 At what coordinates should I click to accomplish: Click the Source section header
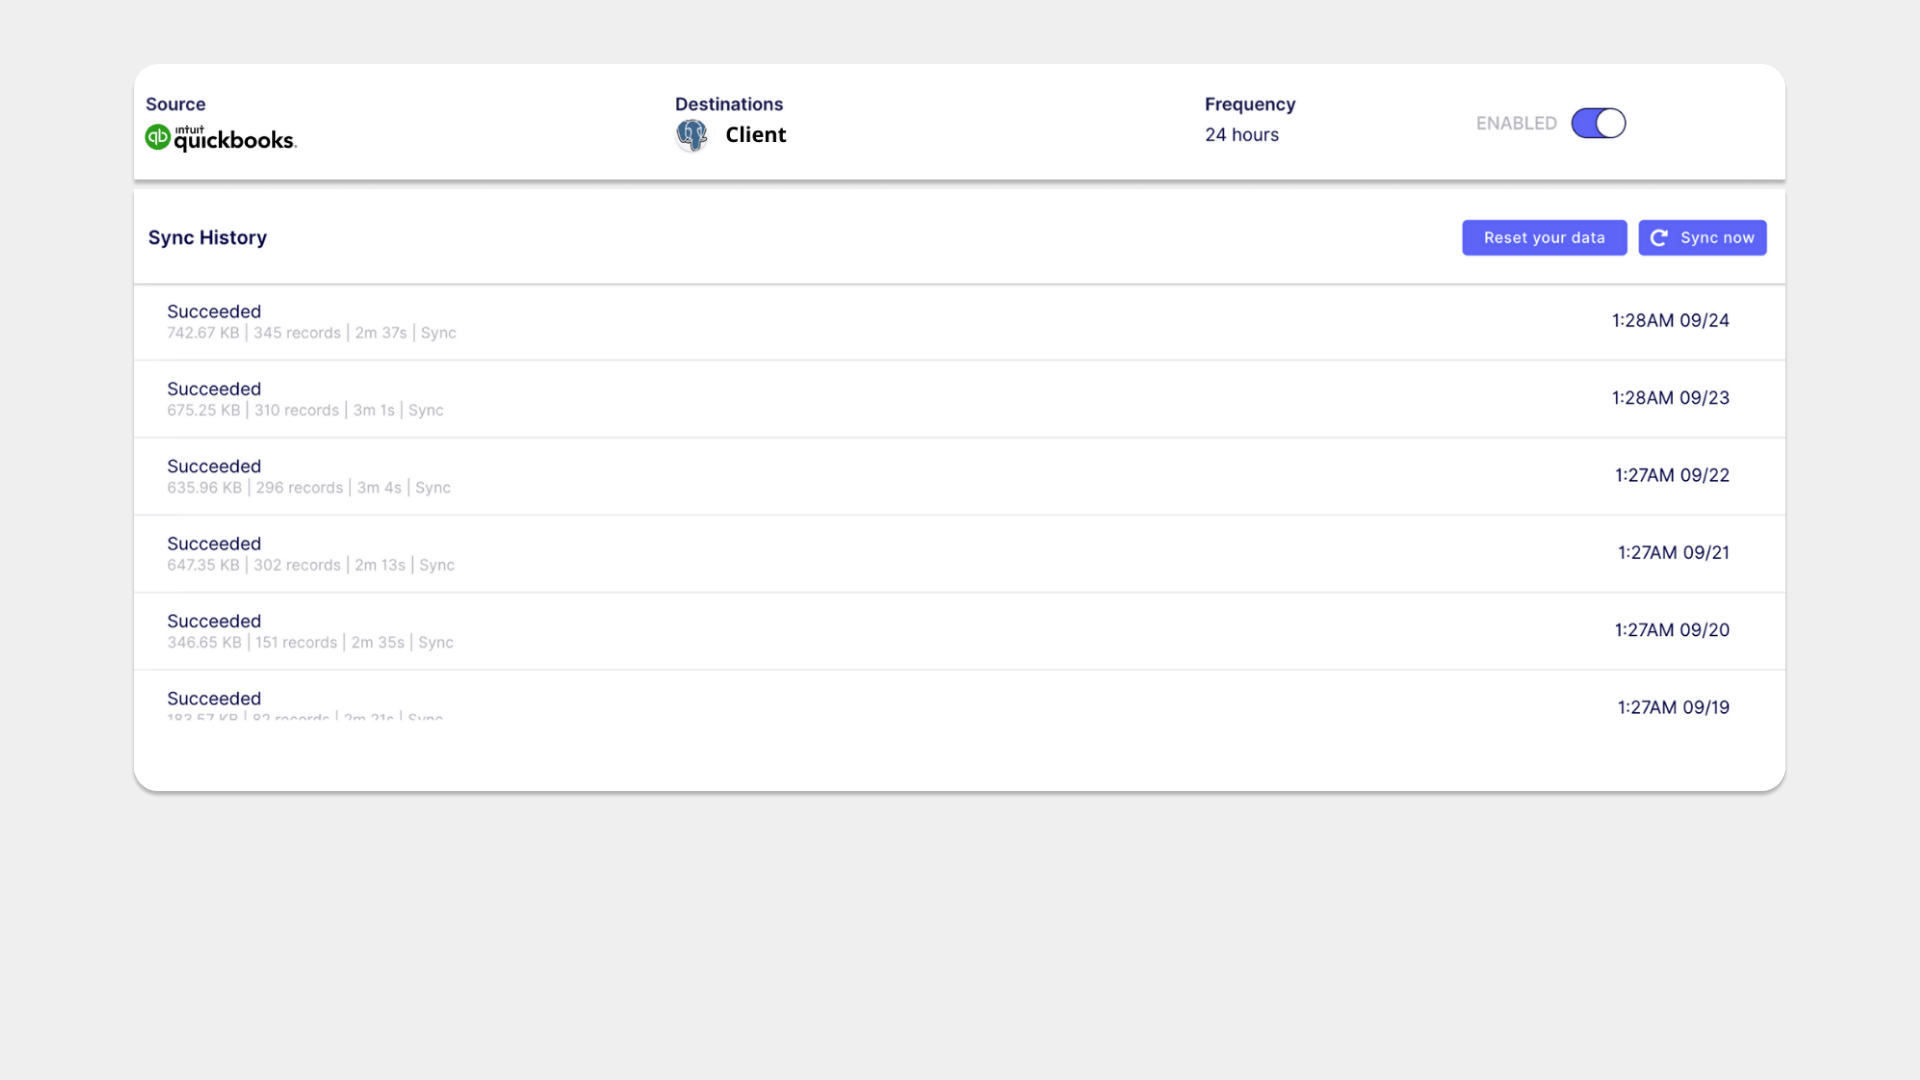click(x=175, y=104)
